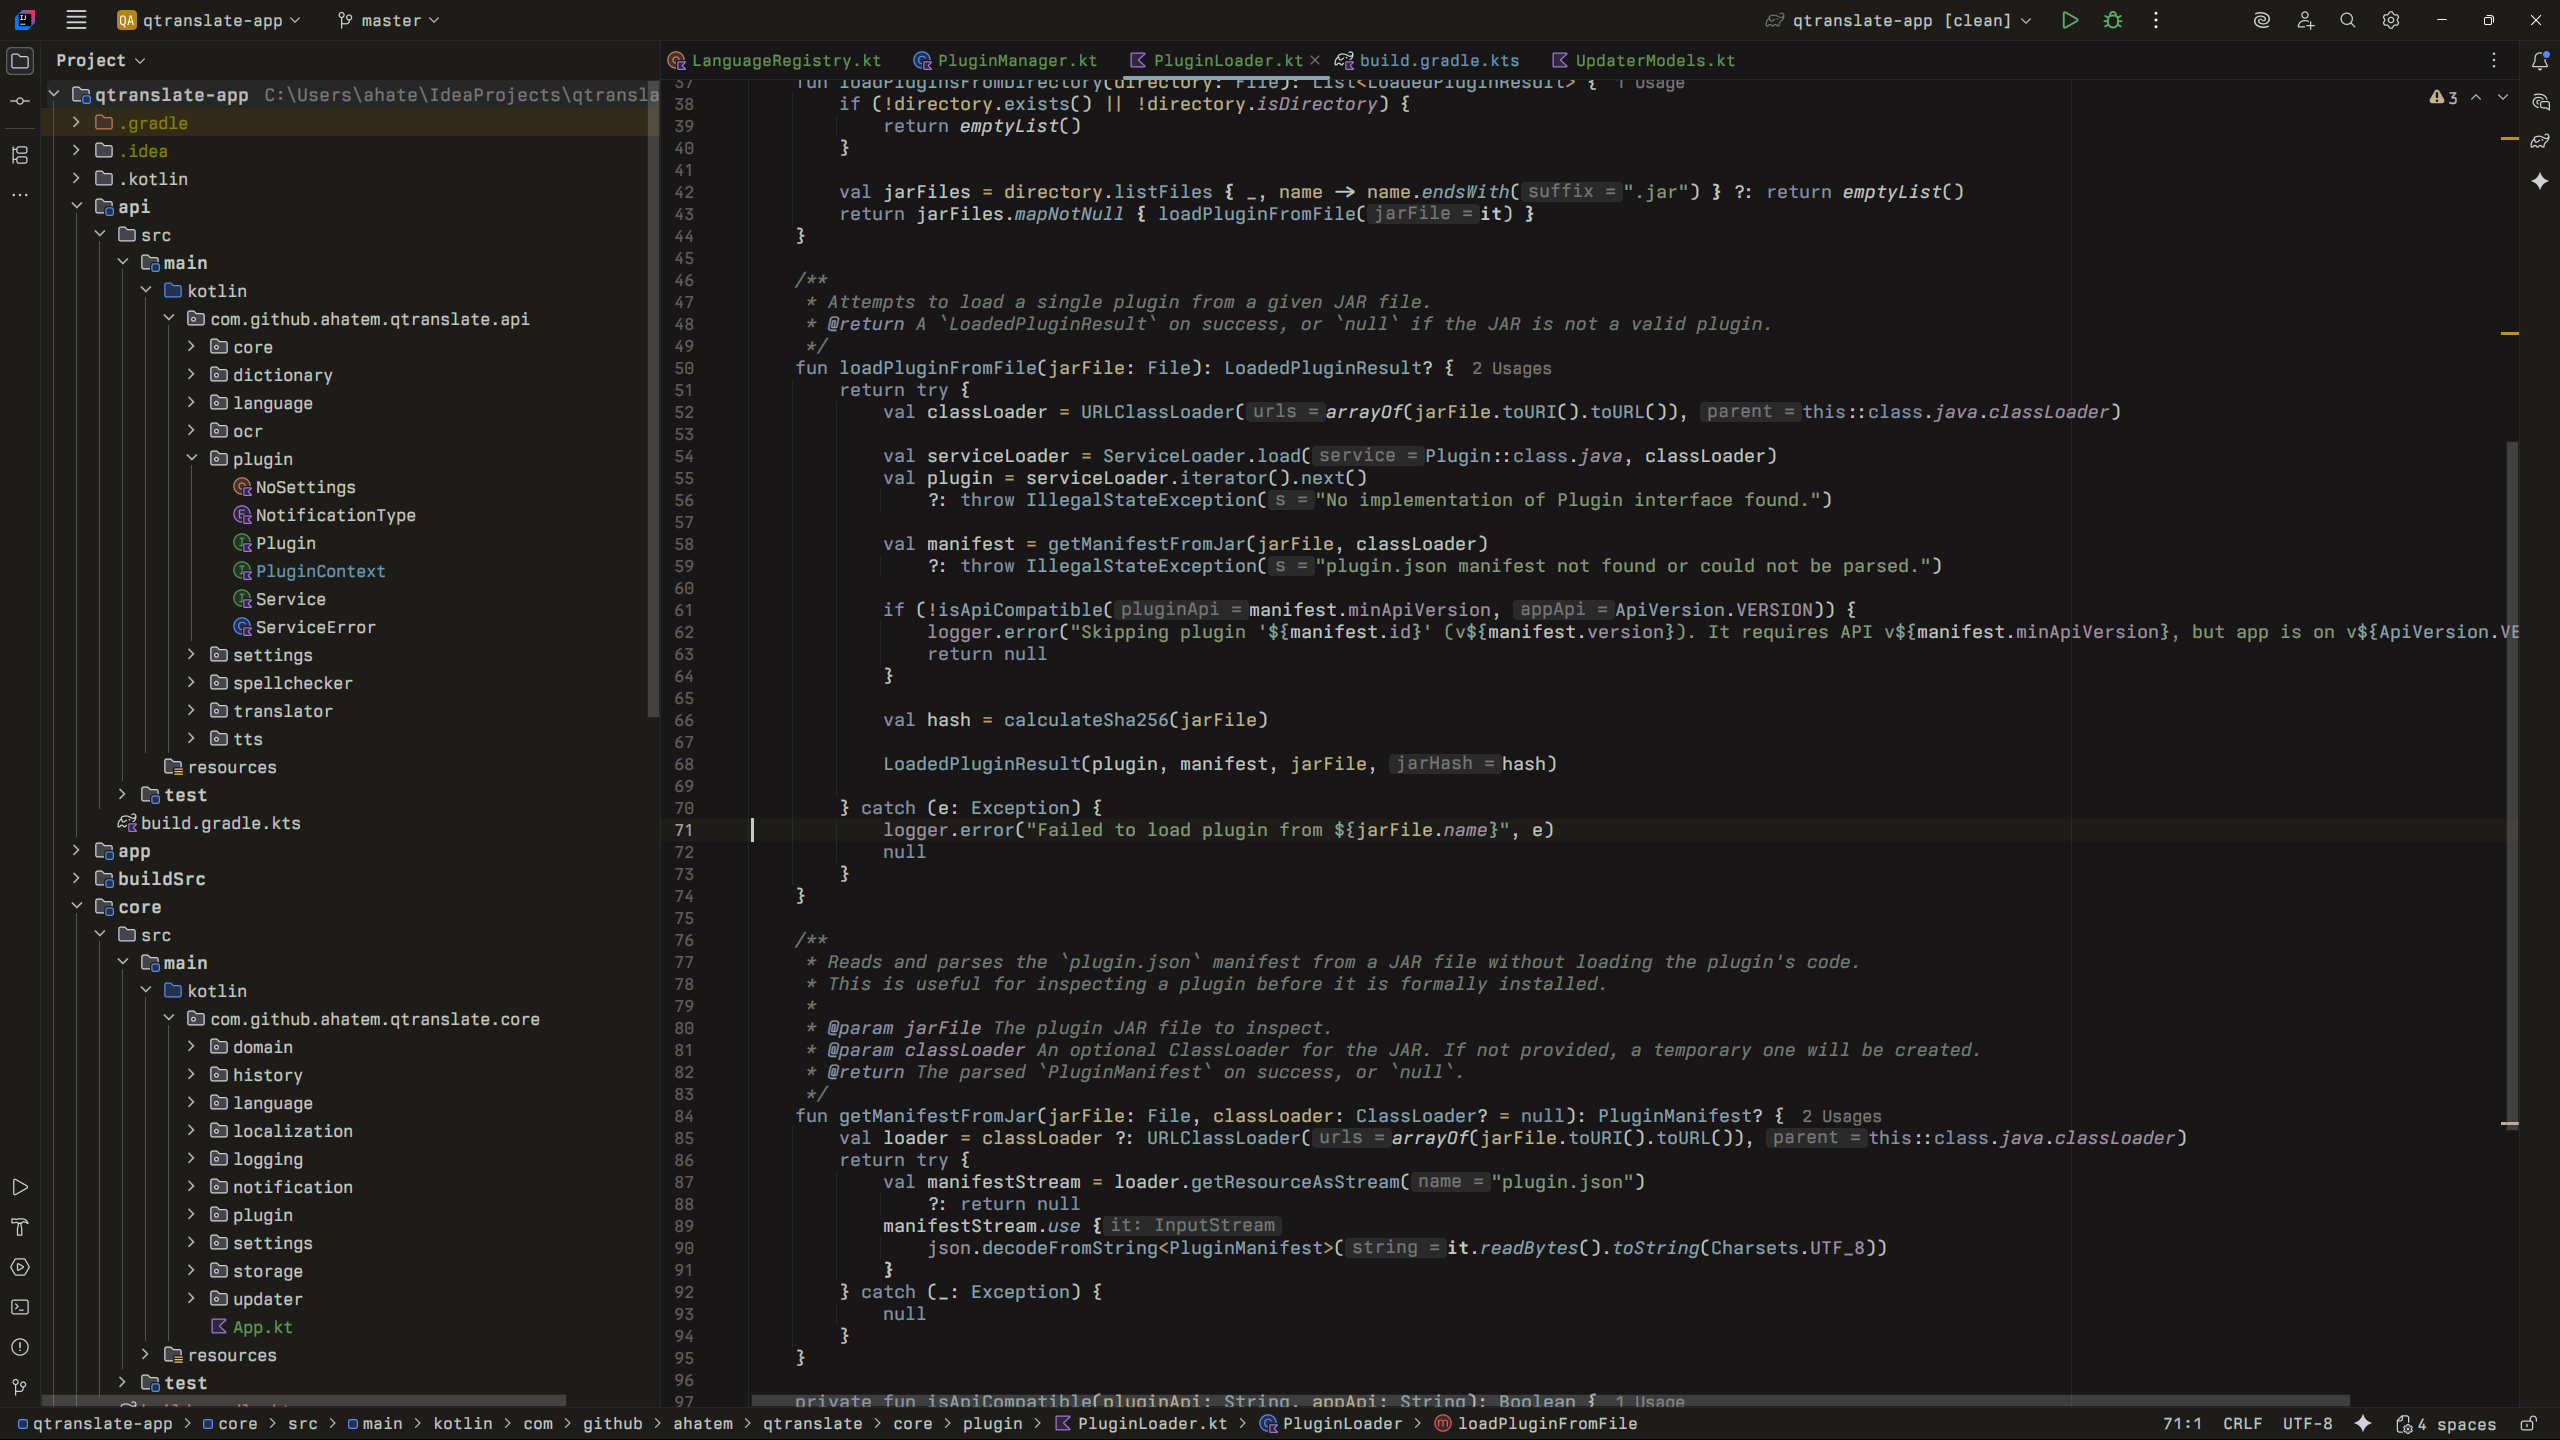2560x1440 pixels.
Task: Open the Code With Me user icon
Action: [2305, 20]
